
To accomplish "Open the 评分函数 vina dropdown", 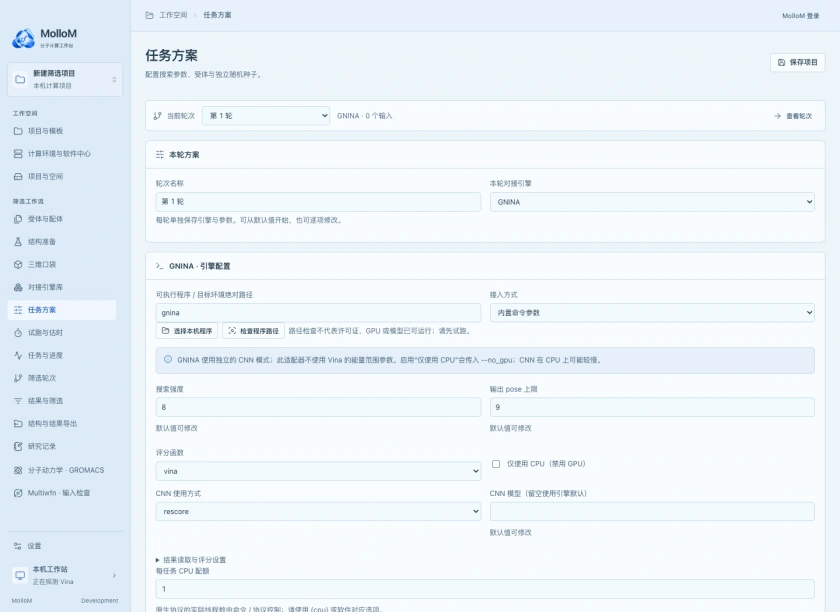I will pyautogui.click(x=318, y=471).
